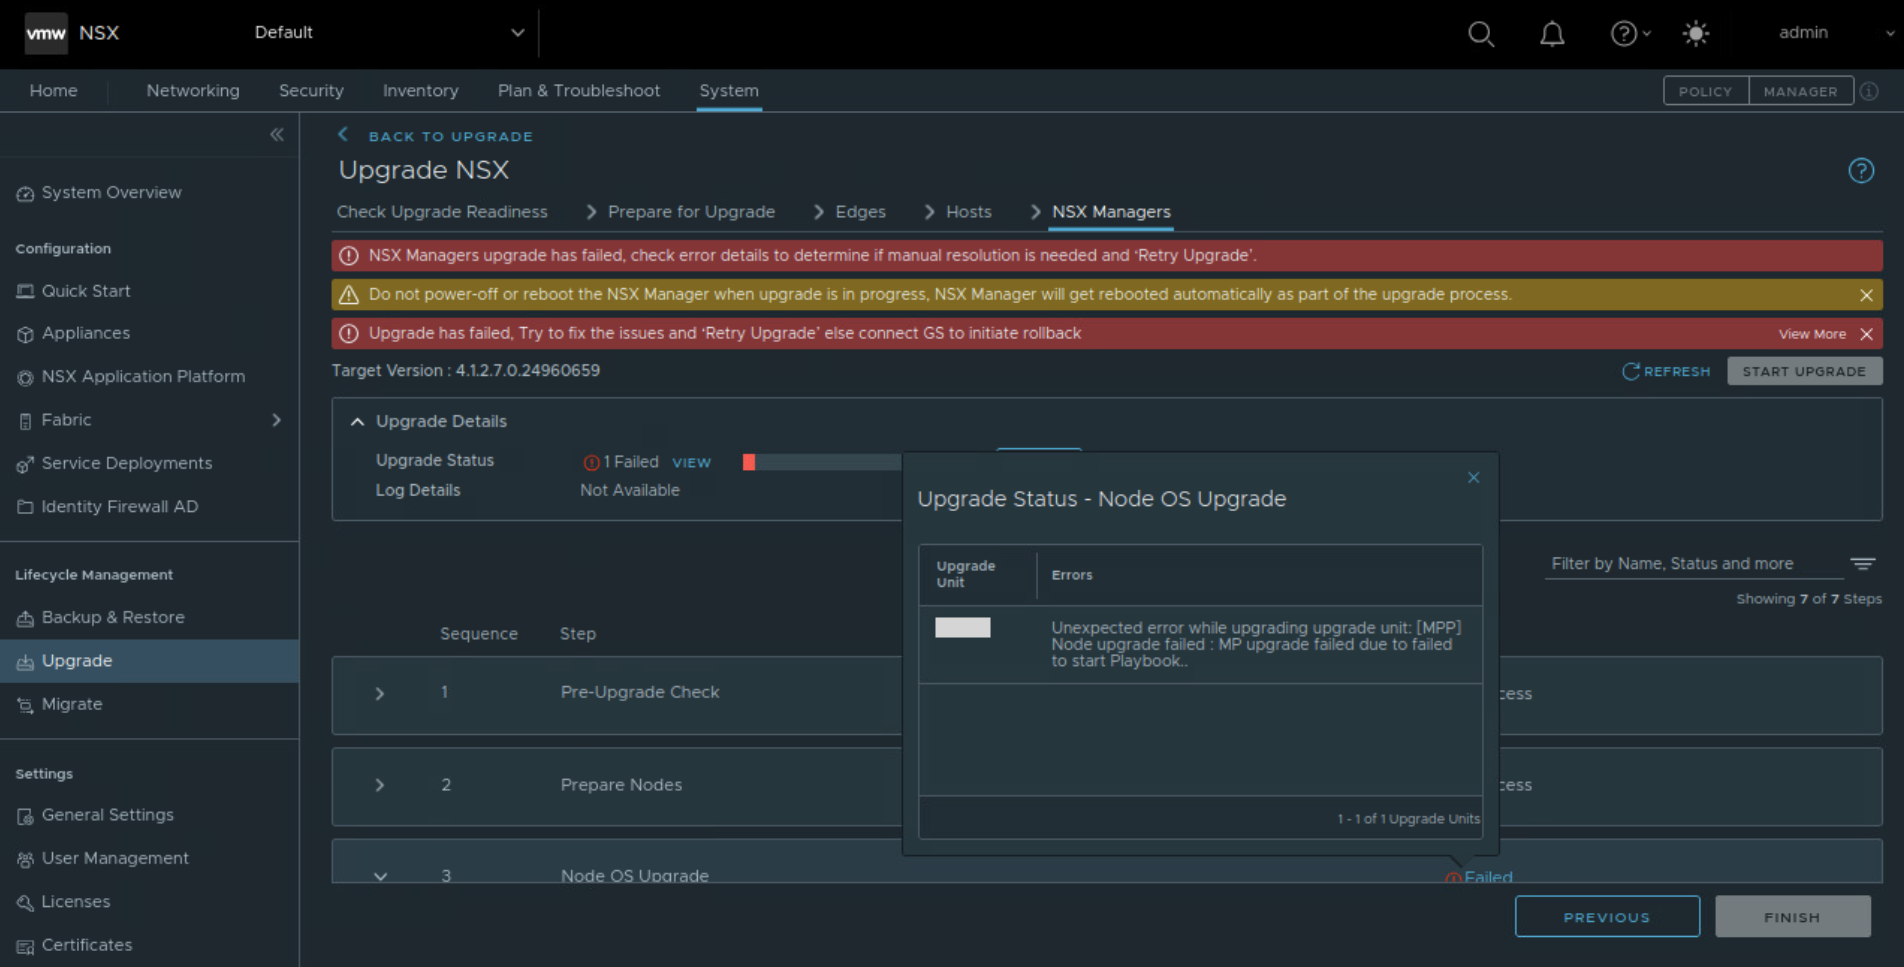Click the Finish button
1904x967 pixels.
(1792, 917)
